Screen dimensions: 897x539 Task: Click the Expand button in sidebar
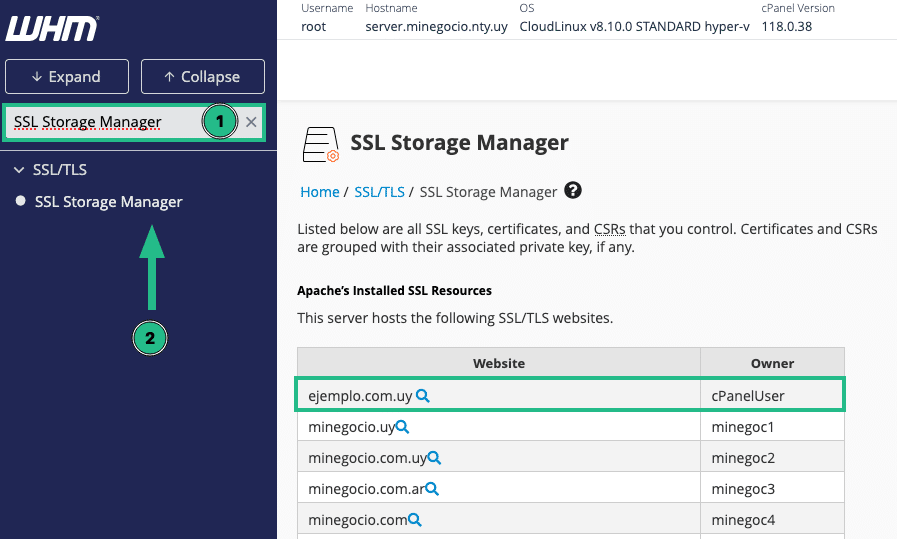click(x=66, y=77)
